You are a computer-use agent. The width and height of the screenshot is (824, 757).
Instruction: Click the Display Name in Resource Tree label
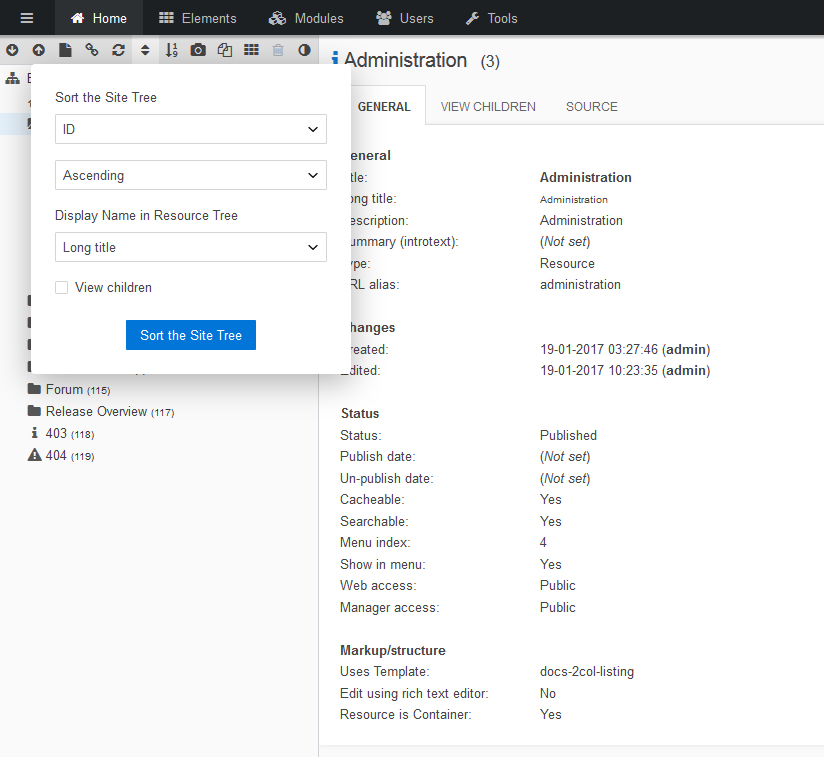[x=146, y=215]
